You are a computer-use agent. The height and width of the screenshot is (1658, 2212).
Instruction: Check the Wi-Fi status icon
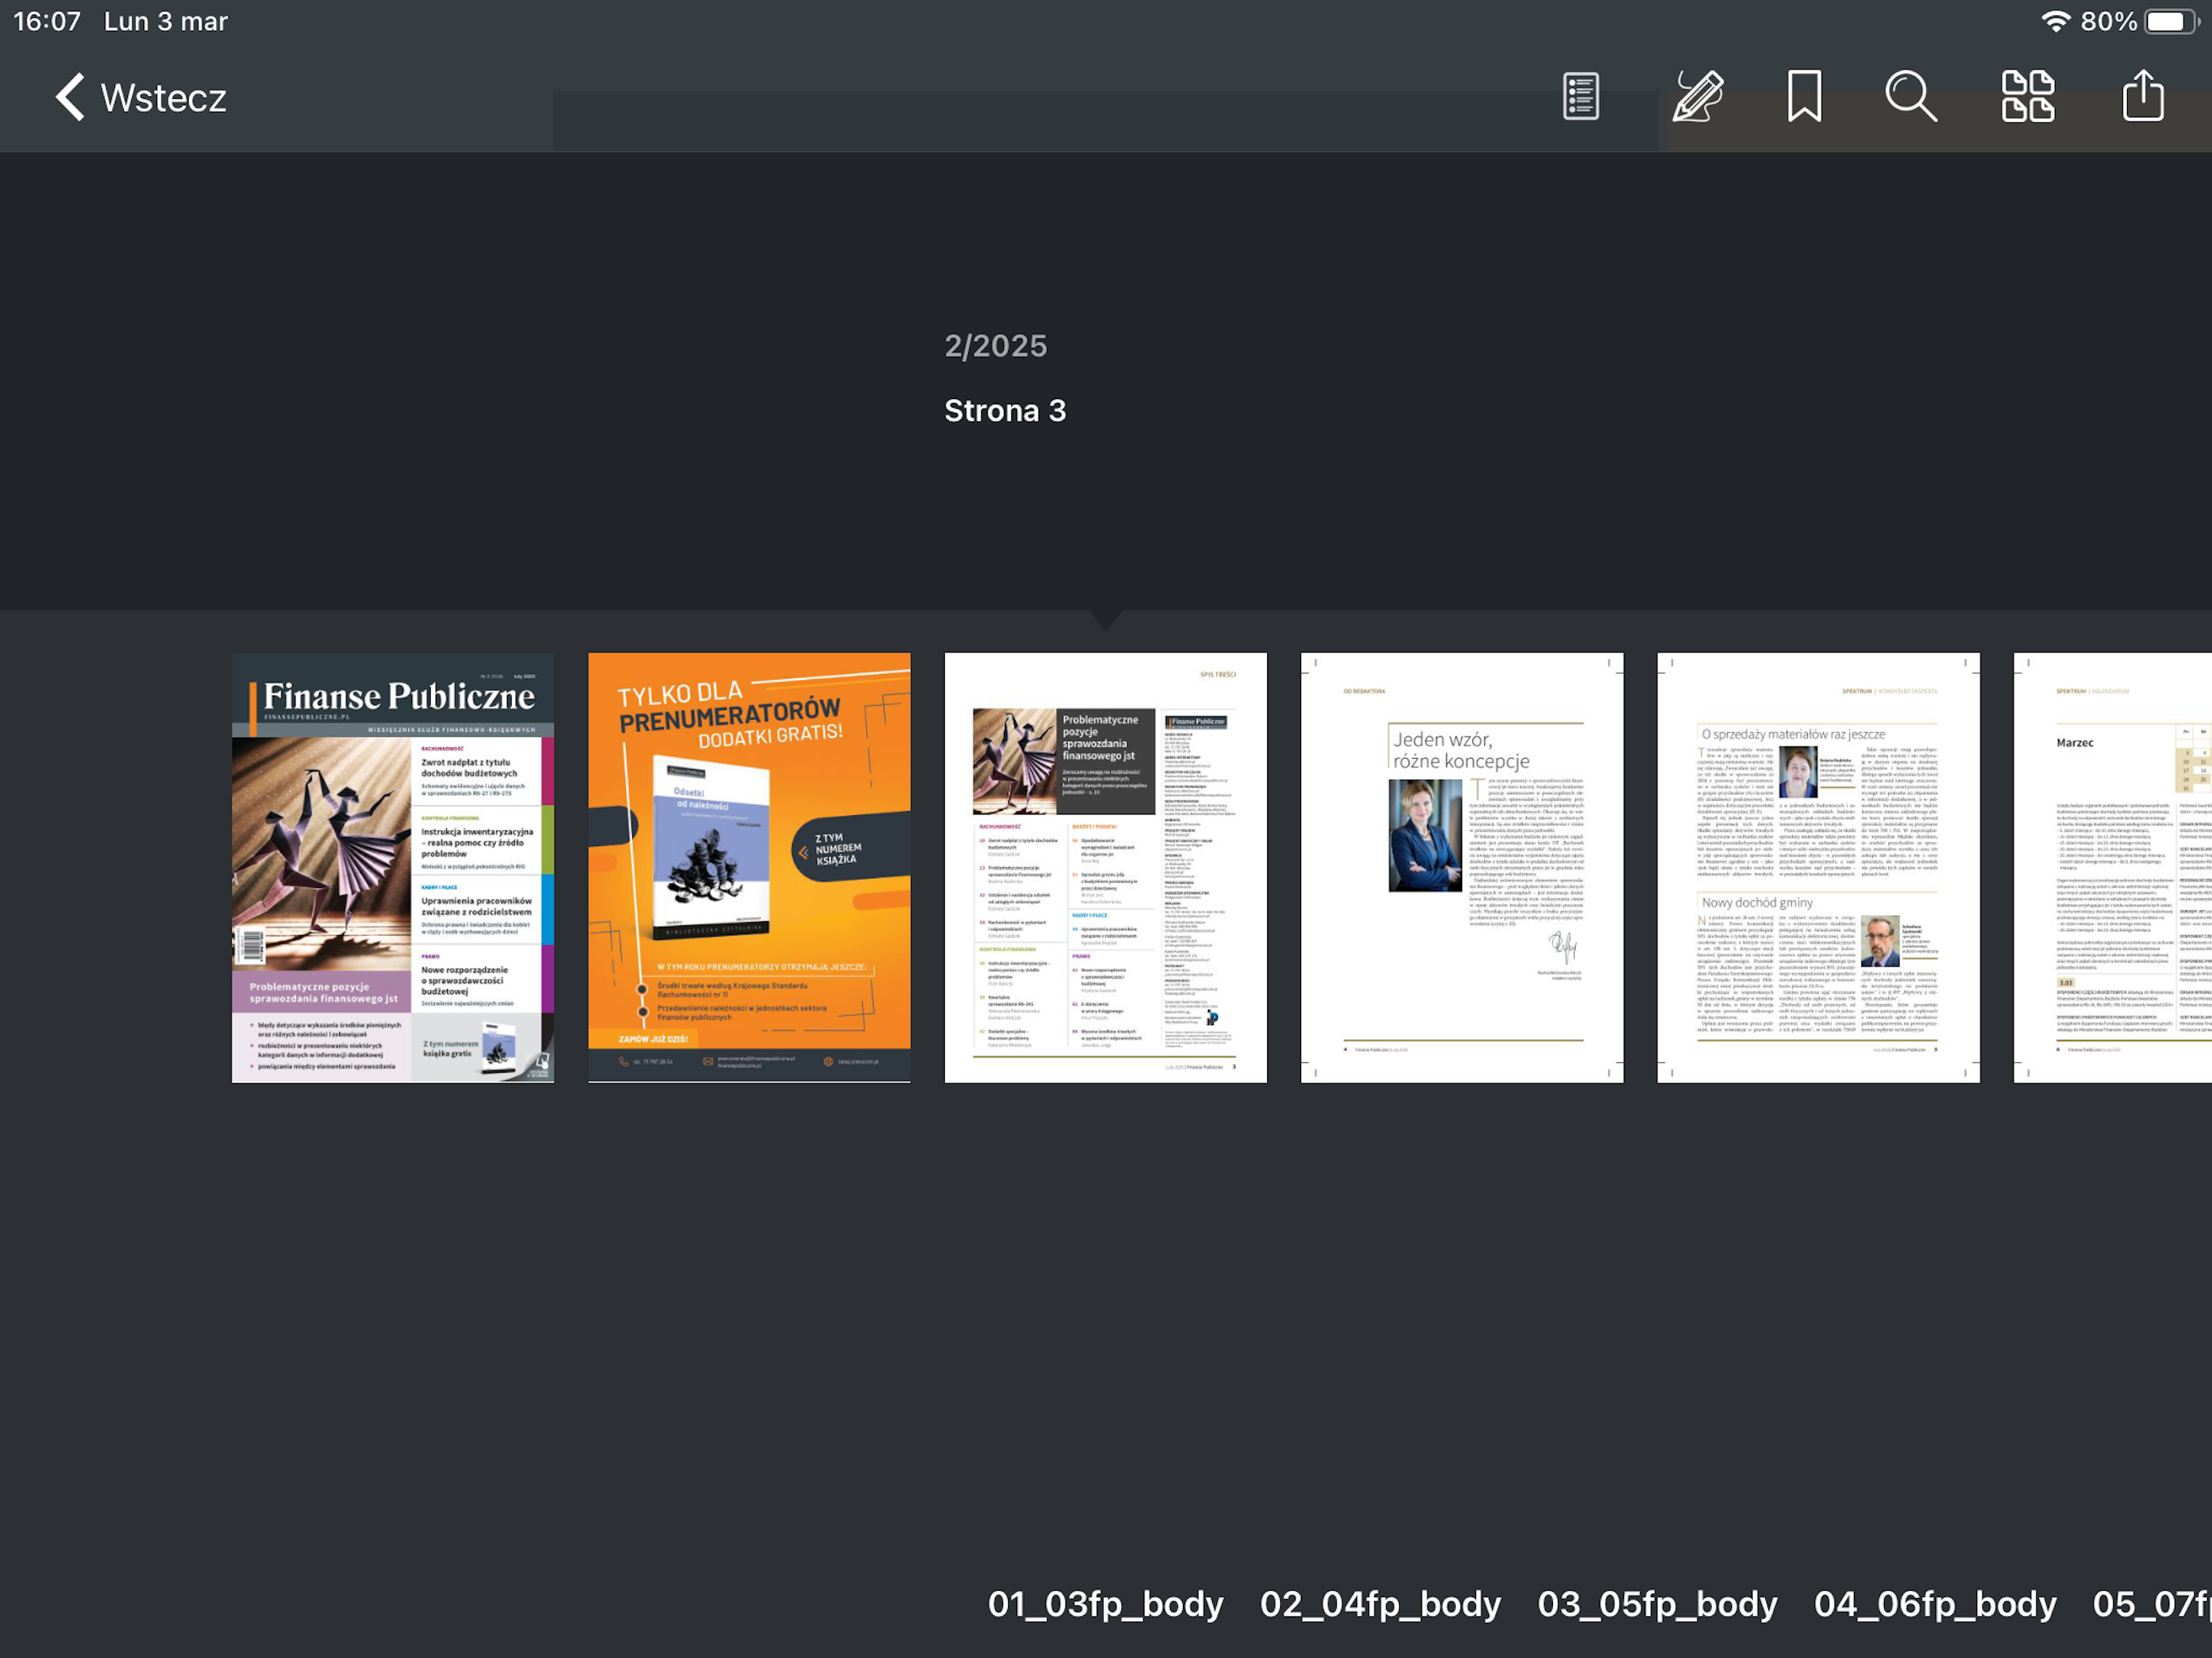(x=2055, y=22)
